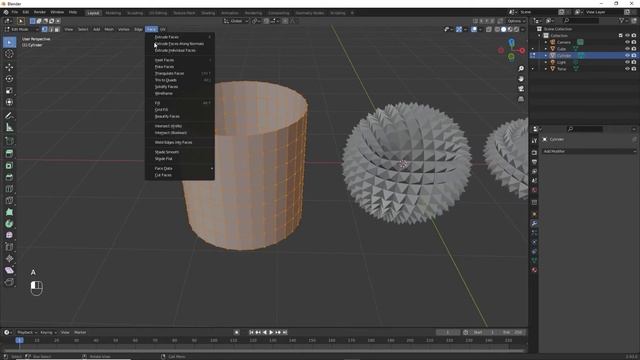This screenshot has height=360, width=640.
Task: Play the animation in timeline
Action: (x=271, y=333)
